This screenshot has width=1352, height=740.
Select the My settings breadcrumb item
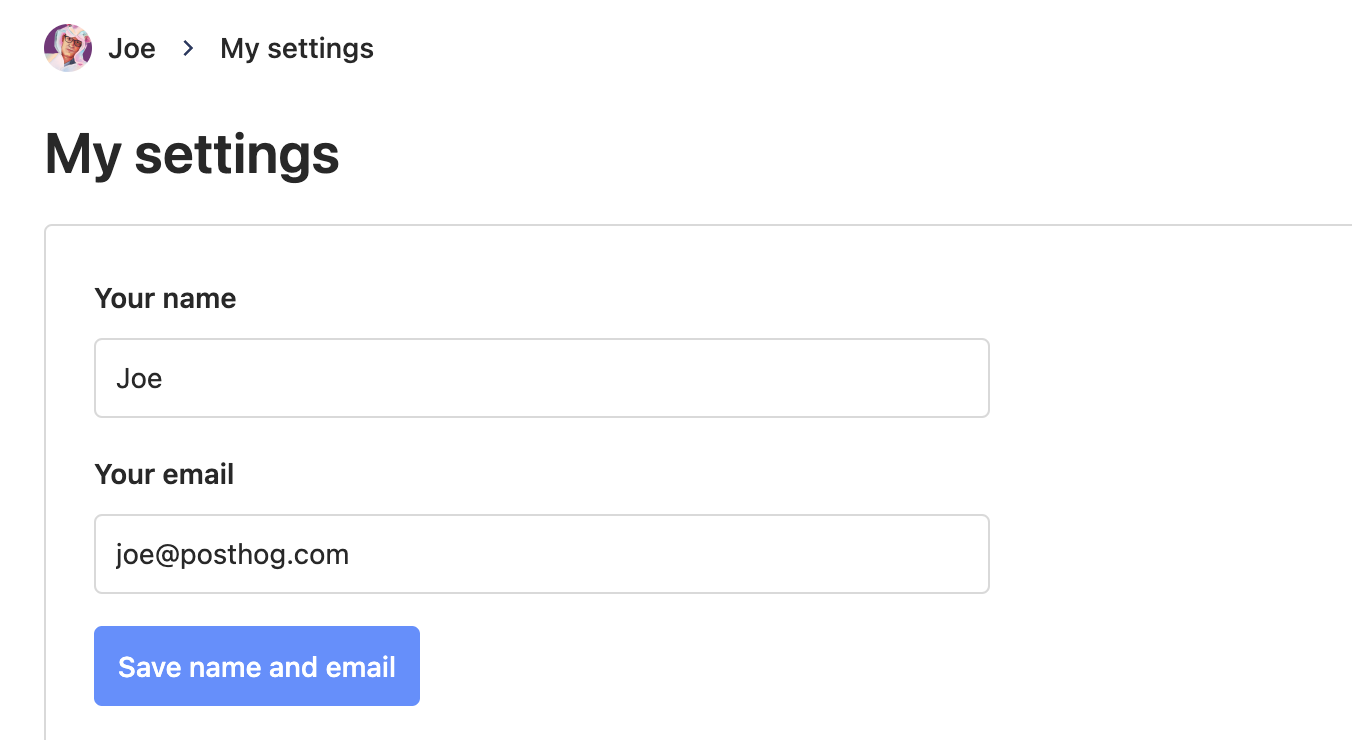pos(297,48)
